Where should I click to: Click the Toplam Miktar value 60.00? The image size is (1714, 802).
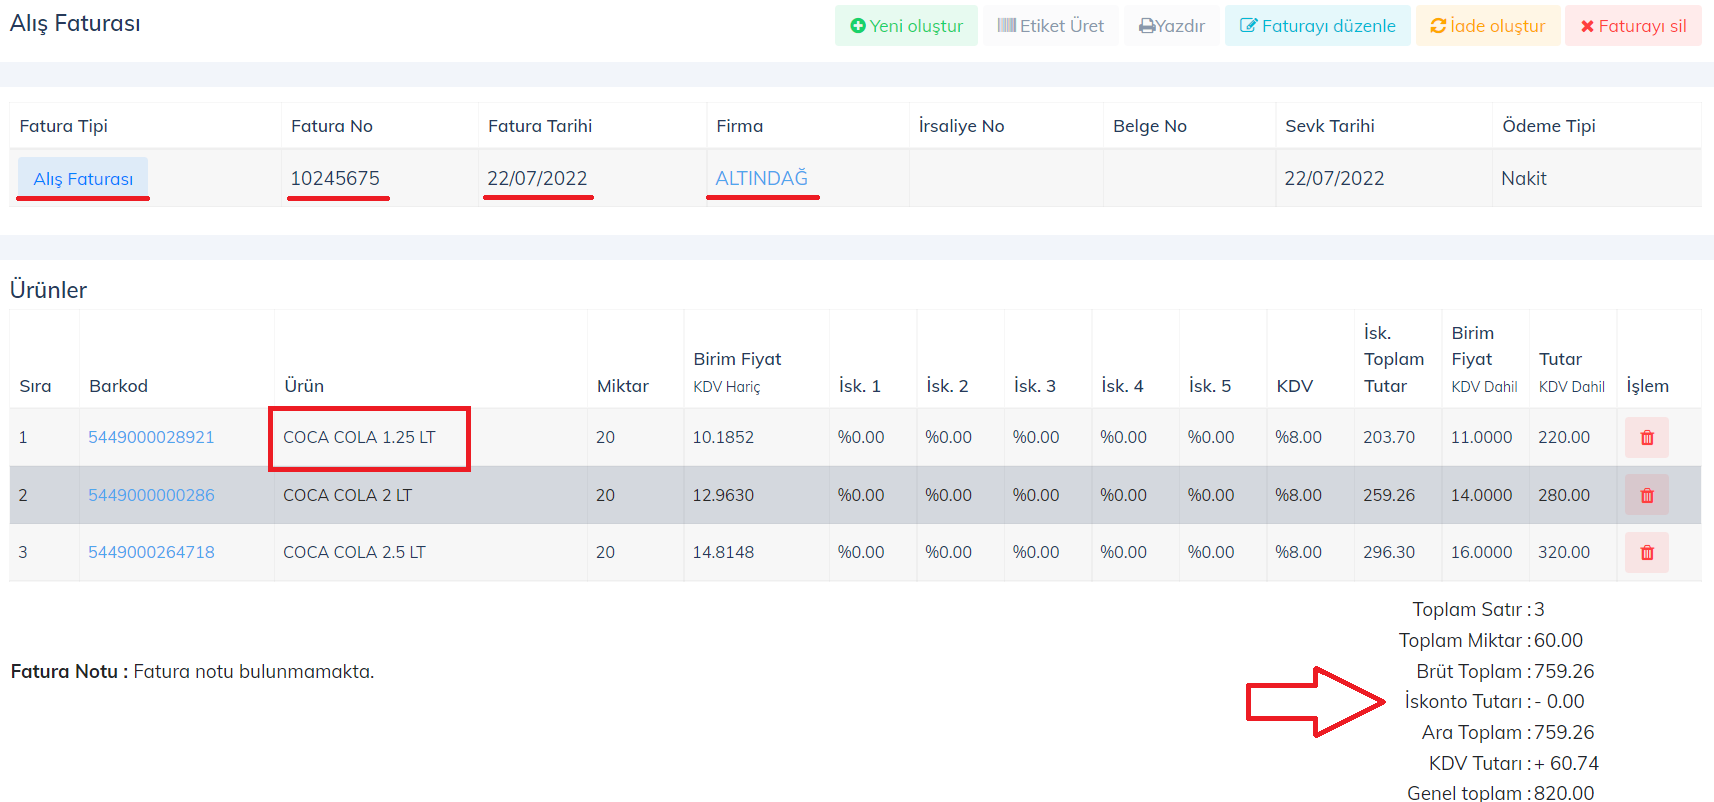[x=1558, y=640]
